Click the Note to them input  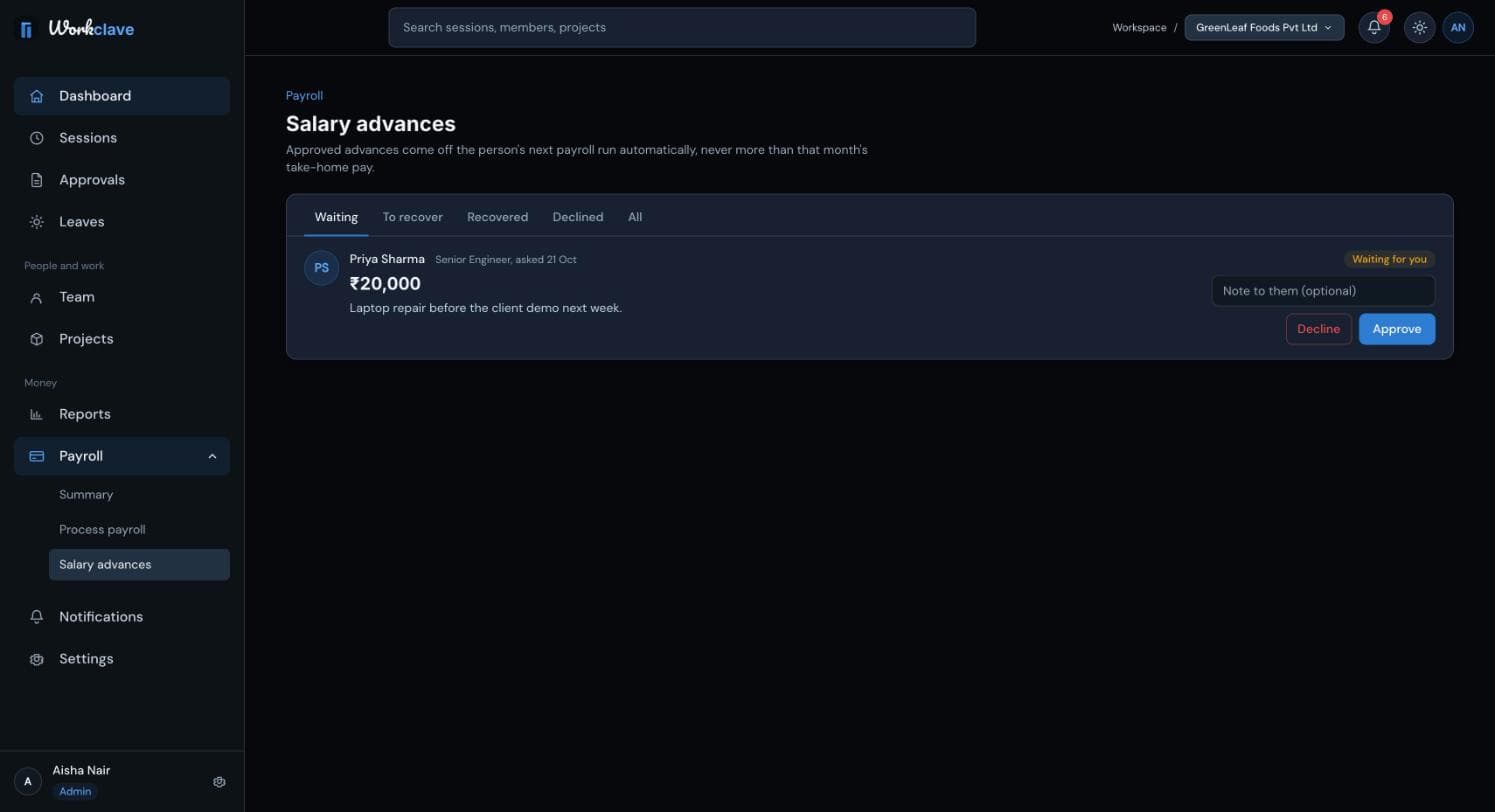tap(1323, 291)
